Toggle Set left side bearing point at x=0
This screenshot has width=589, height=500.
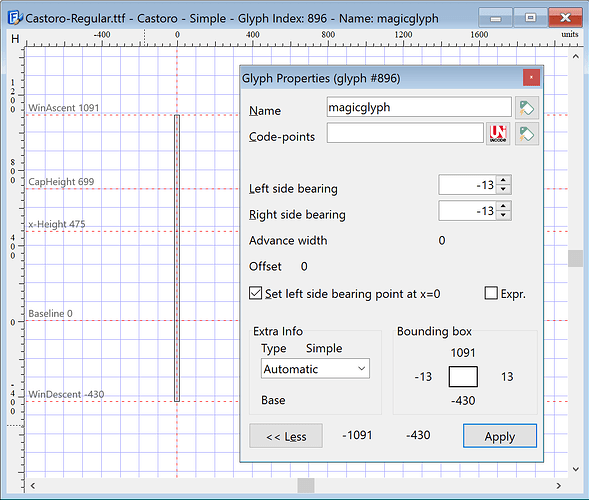pyautogui.click(x=255, y=293)
